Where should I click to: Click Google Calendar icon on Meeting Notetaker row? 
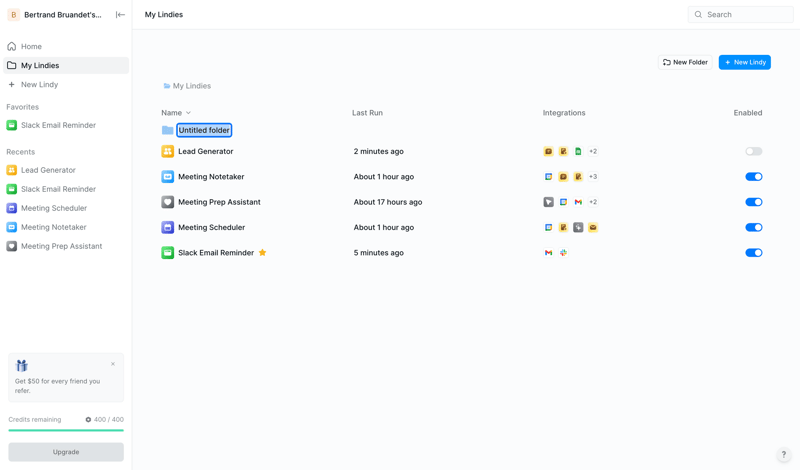pos(548,177)
